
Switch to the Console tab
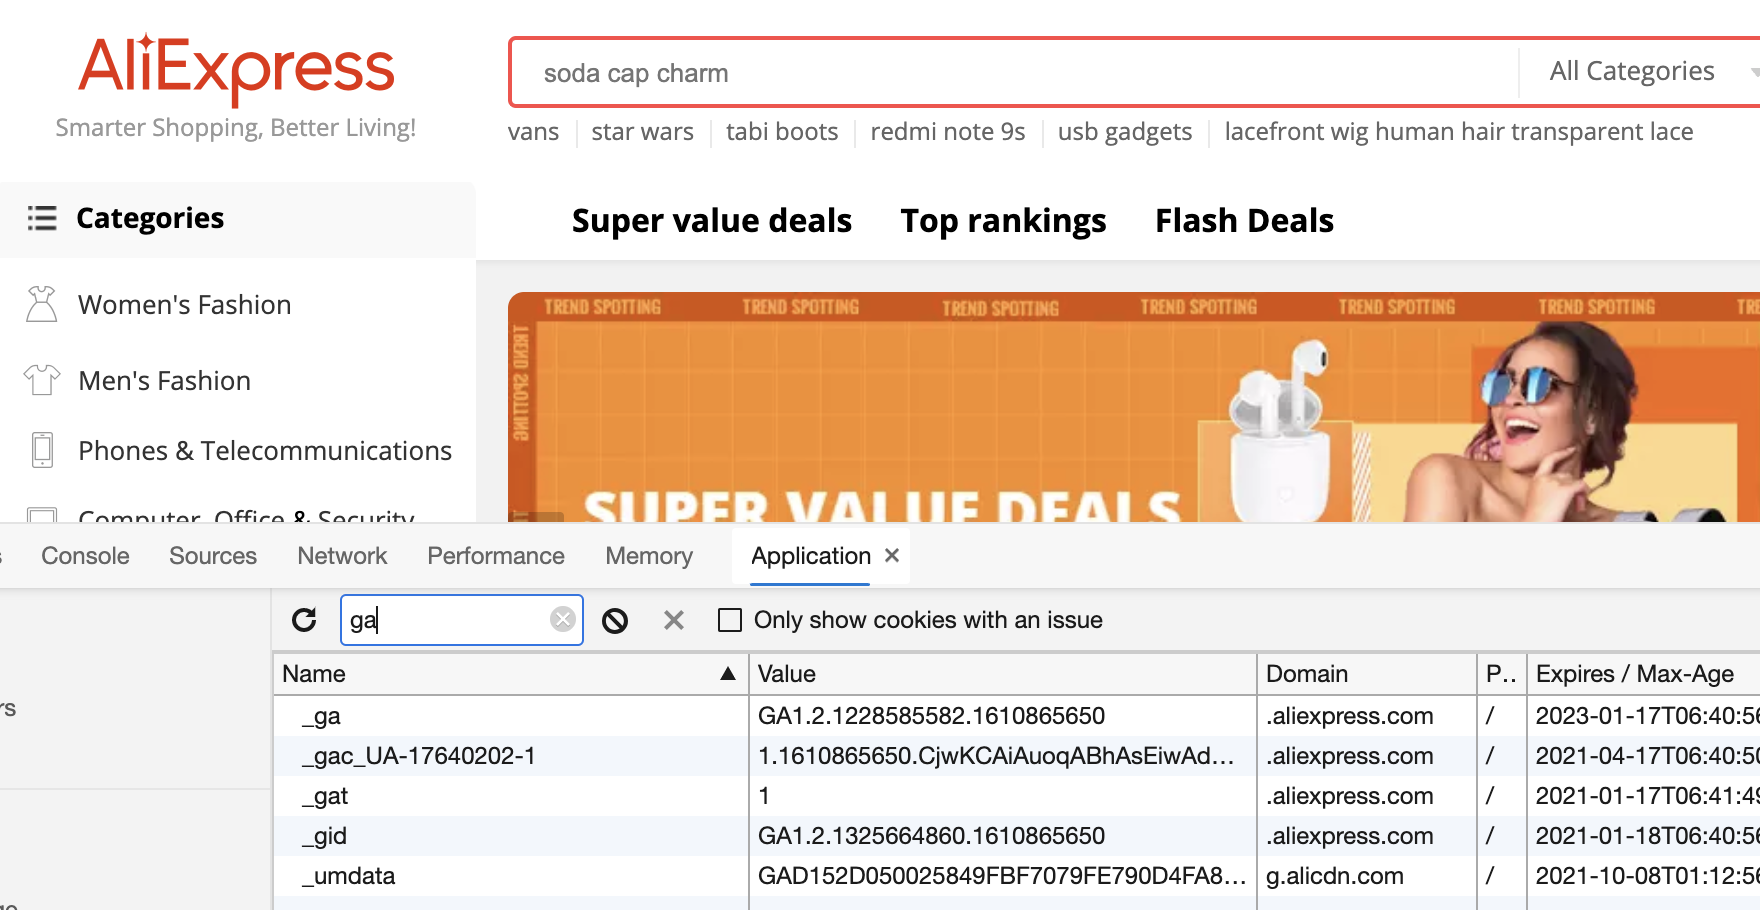click(x=85, y=556)
